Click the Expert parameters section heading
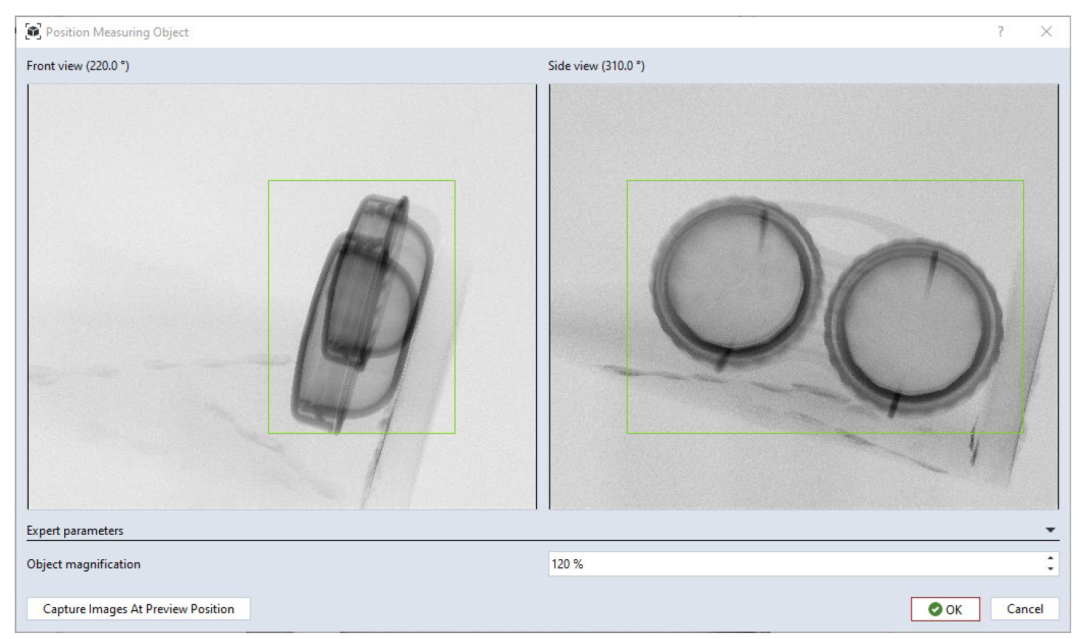Image resolution: width=1080 pixels, height=639 pixels. [75, 531]
